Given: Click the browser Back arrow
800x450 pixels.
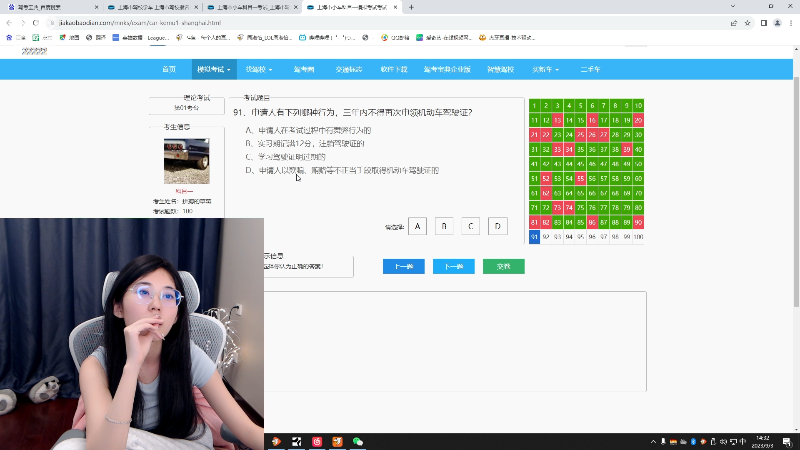Looking at the screenshot, I should (9, 23).
